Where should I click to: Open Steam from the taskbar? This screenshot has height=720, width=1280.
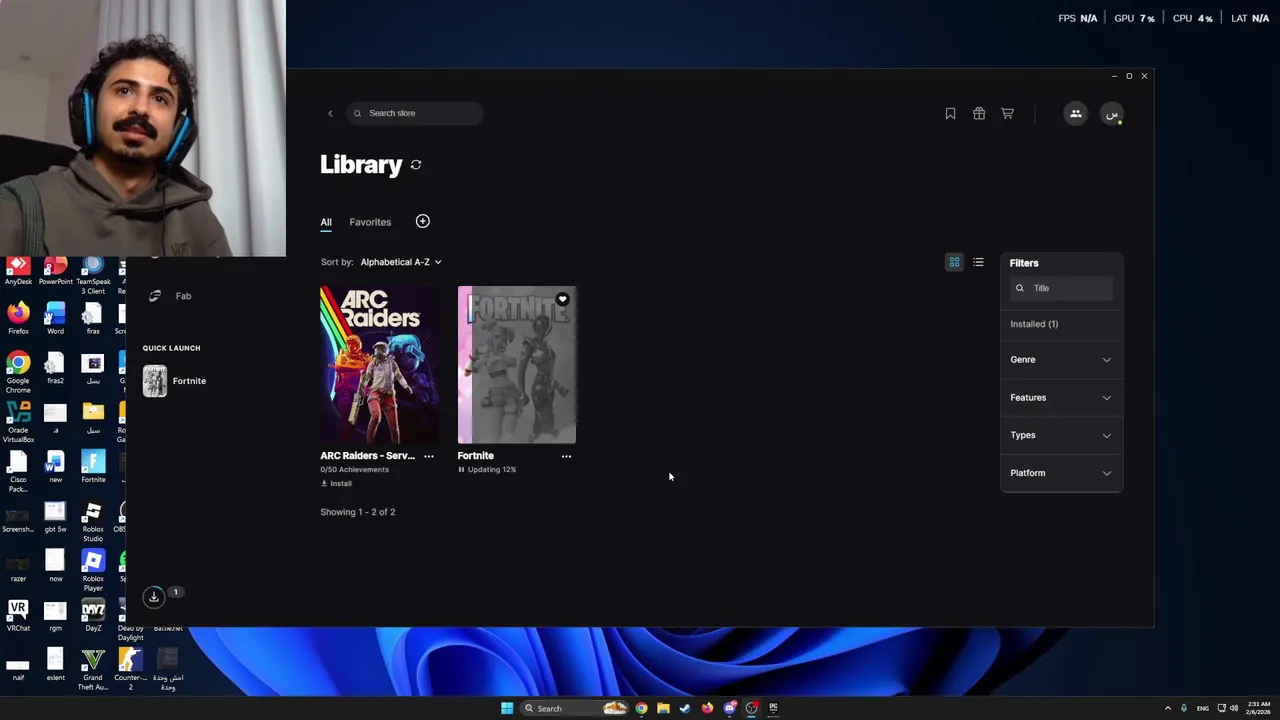click(x=685, y=708)
